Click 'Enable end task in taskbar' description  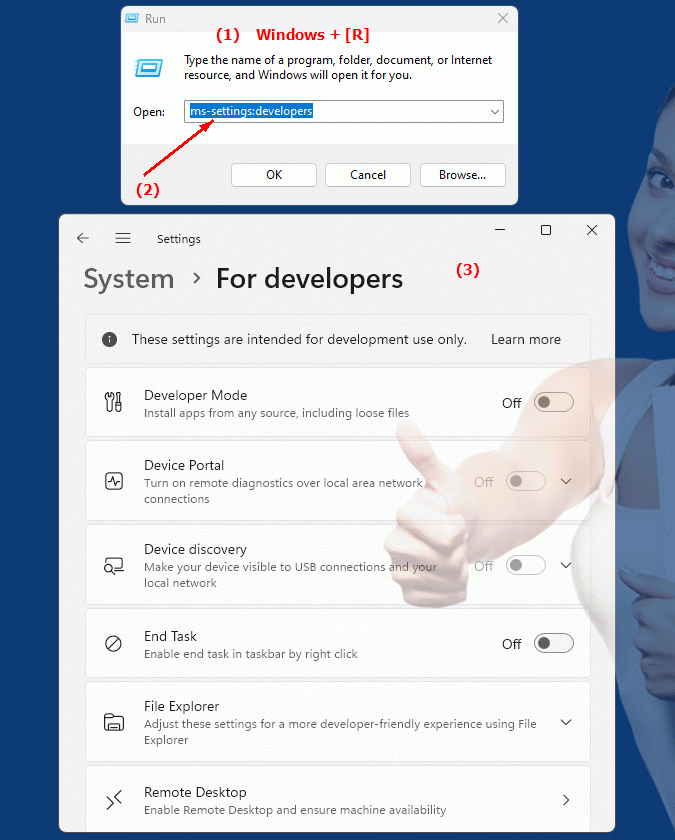(x=251, y=654)
